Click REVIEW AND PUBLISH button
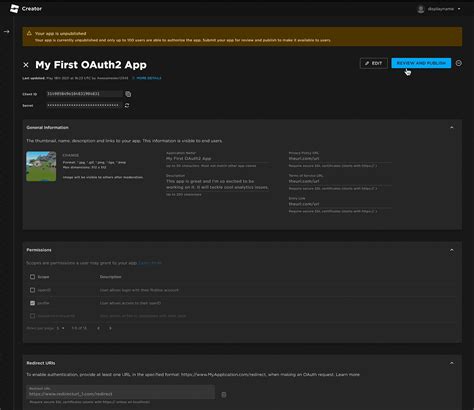This screenshot has width=474, height=410. (x=421, y=63)
